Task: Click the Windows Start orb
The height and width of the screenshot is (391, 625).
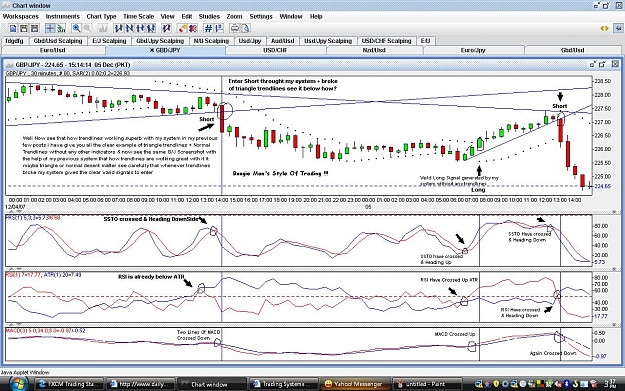Action: tap(17, 384)
